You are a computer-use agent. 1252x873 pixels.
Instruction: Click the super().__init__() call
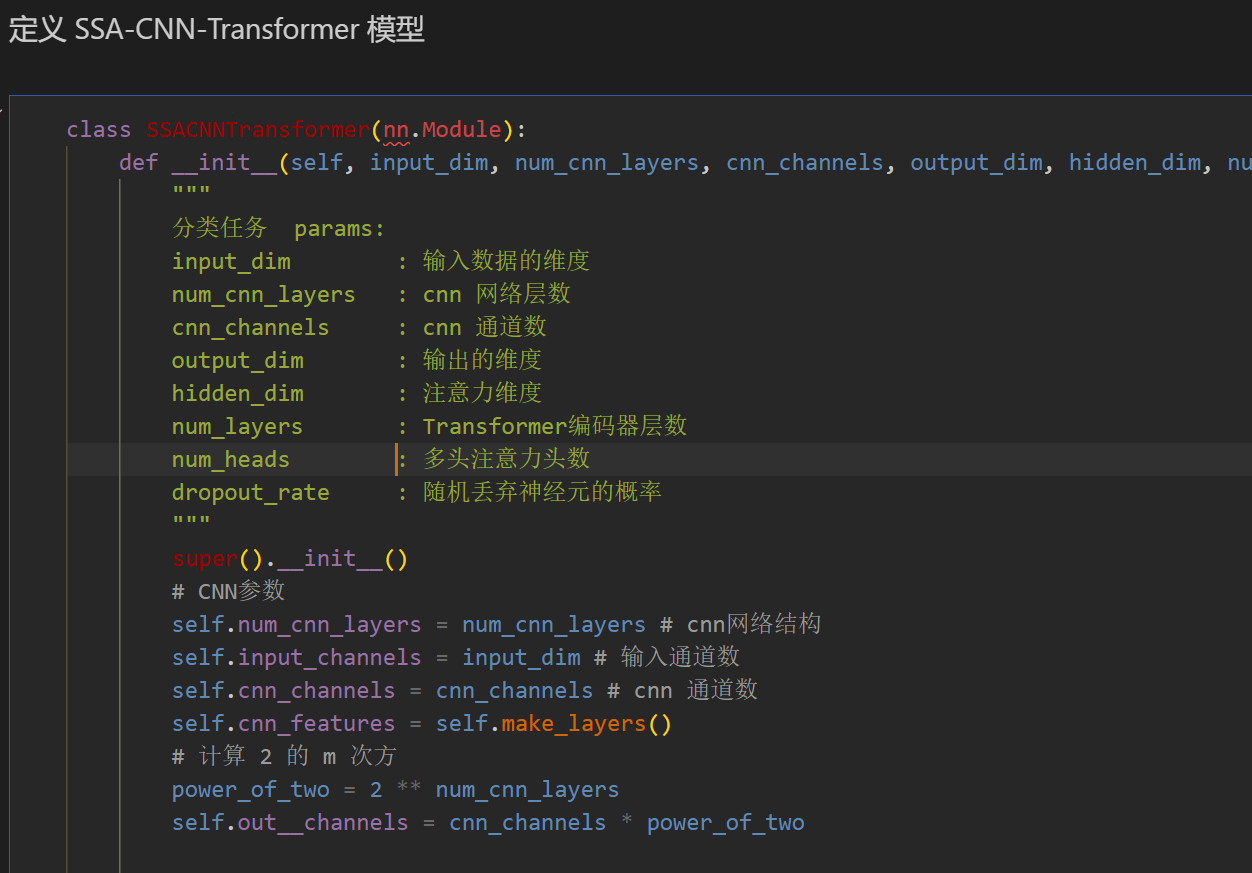point(289,558)
